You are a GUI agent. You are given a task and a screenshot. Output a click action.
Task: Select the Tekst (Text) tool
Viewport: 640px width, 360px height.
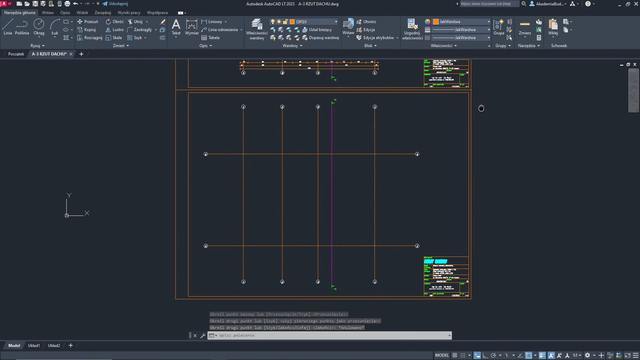pos(176,27)
